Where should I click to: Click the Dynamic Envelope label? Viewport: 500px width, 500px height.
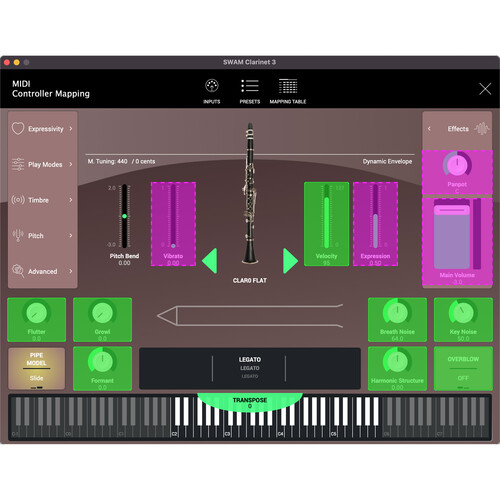pos(387,161)
